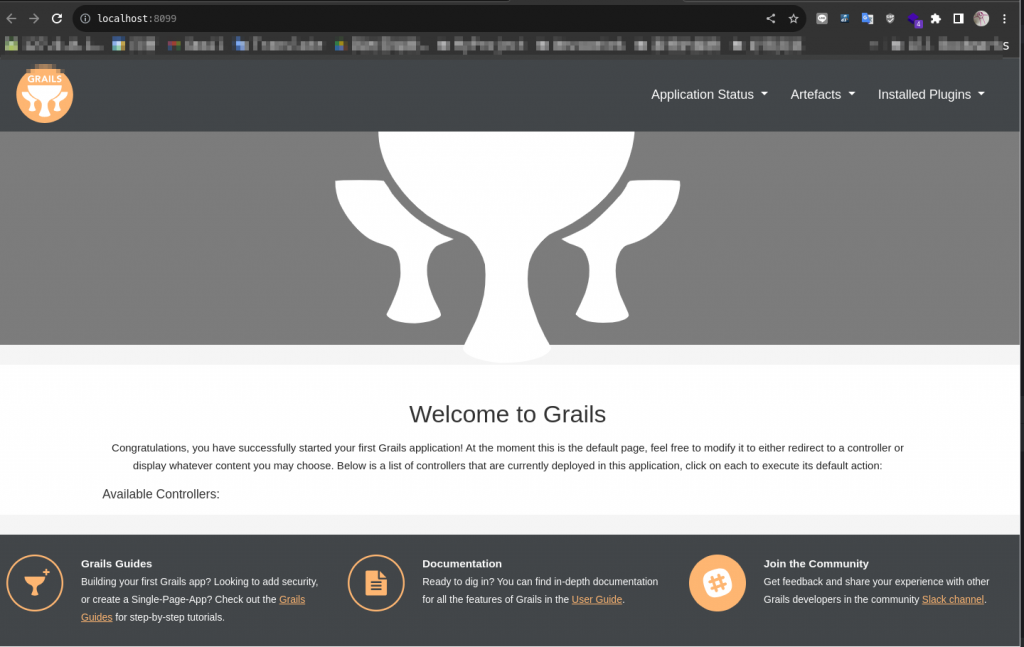Image resolution: width=1024 pixels, height=647 pixels.
Task: Open the User Guide link
Action: tap(597, 599)
